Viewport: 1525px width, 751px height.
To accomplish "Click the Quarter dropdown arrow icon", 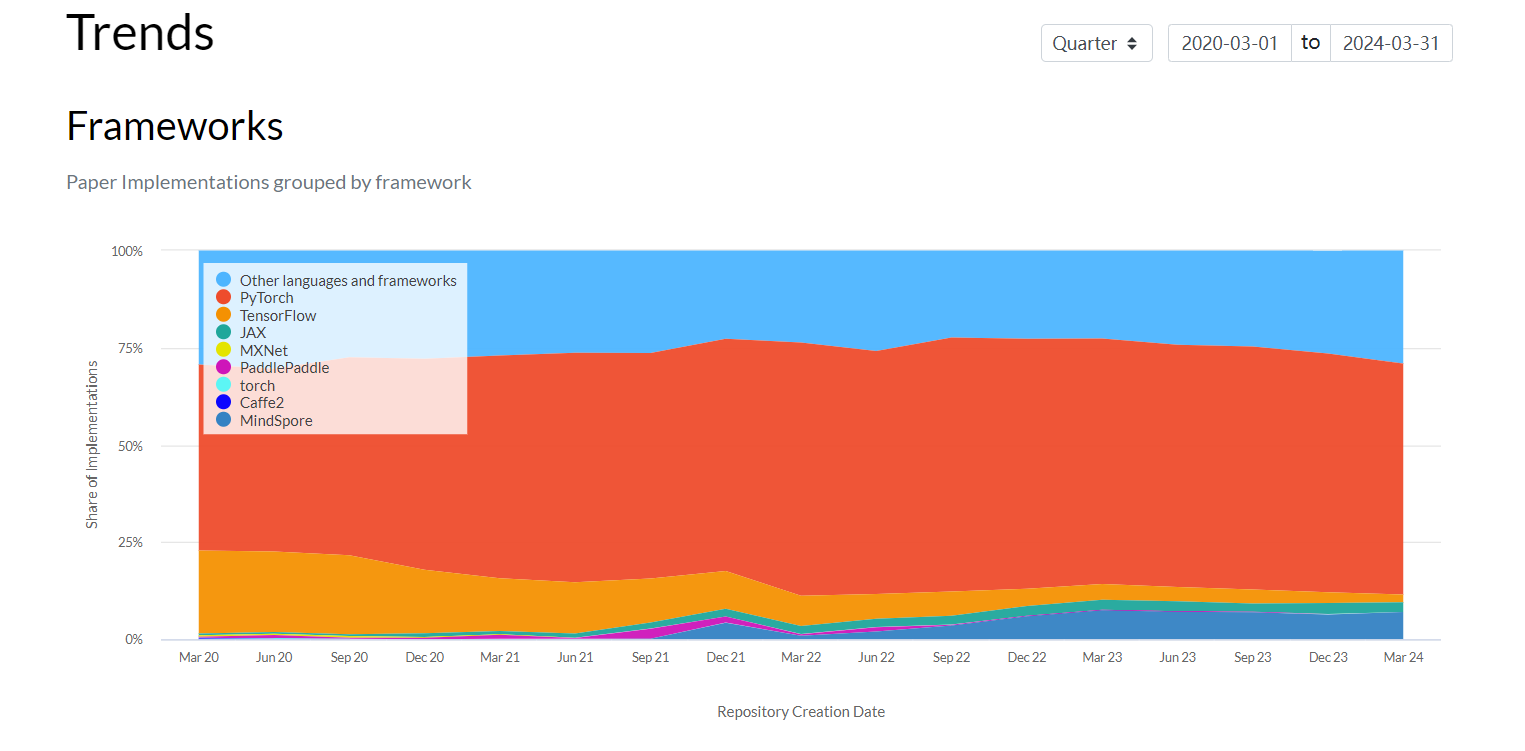I will (1132, 44).
